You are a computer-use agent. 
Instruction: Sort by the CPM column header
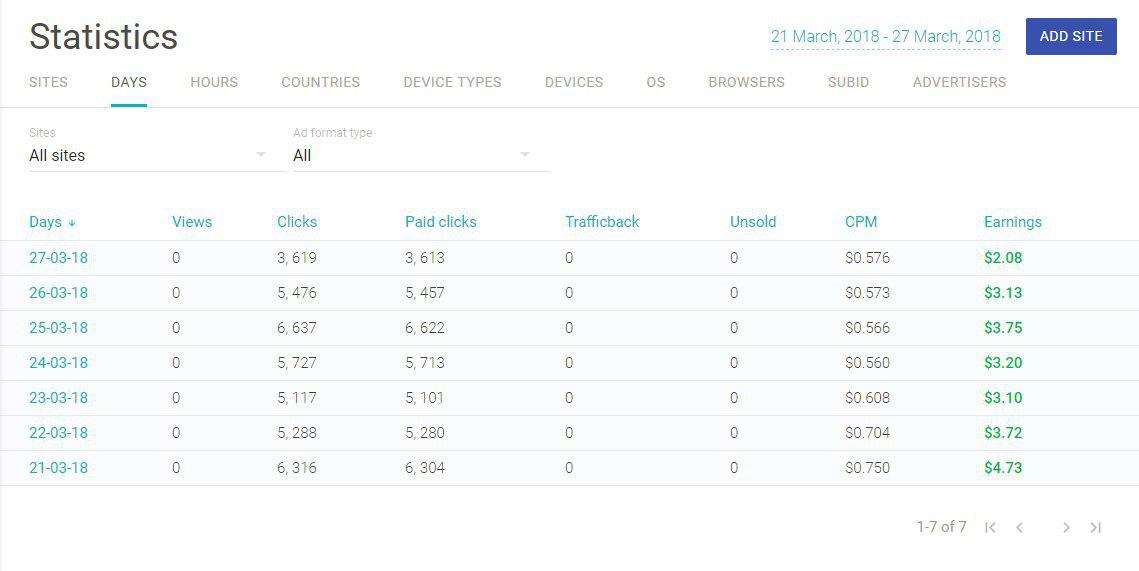tap(860, 222)
